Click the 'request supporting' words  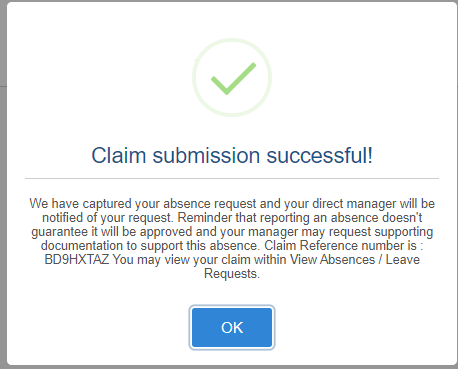tap(381, 231)
